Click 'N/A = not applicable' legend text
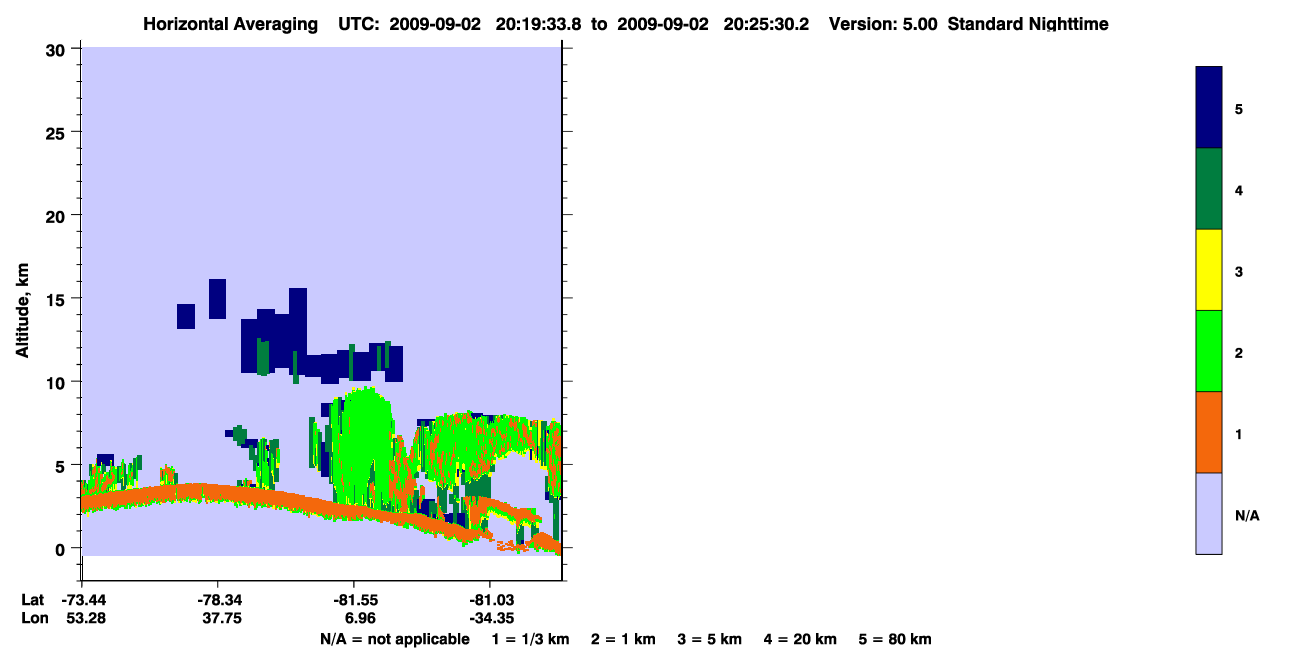The height and width of the screenshot is (667, 1300). [x=394, y=639]
